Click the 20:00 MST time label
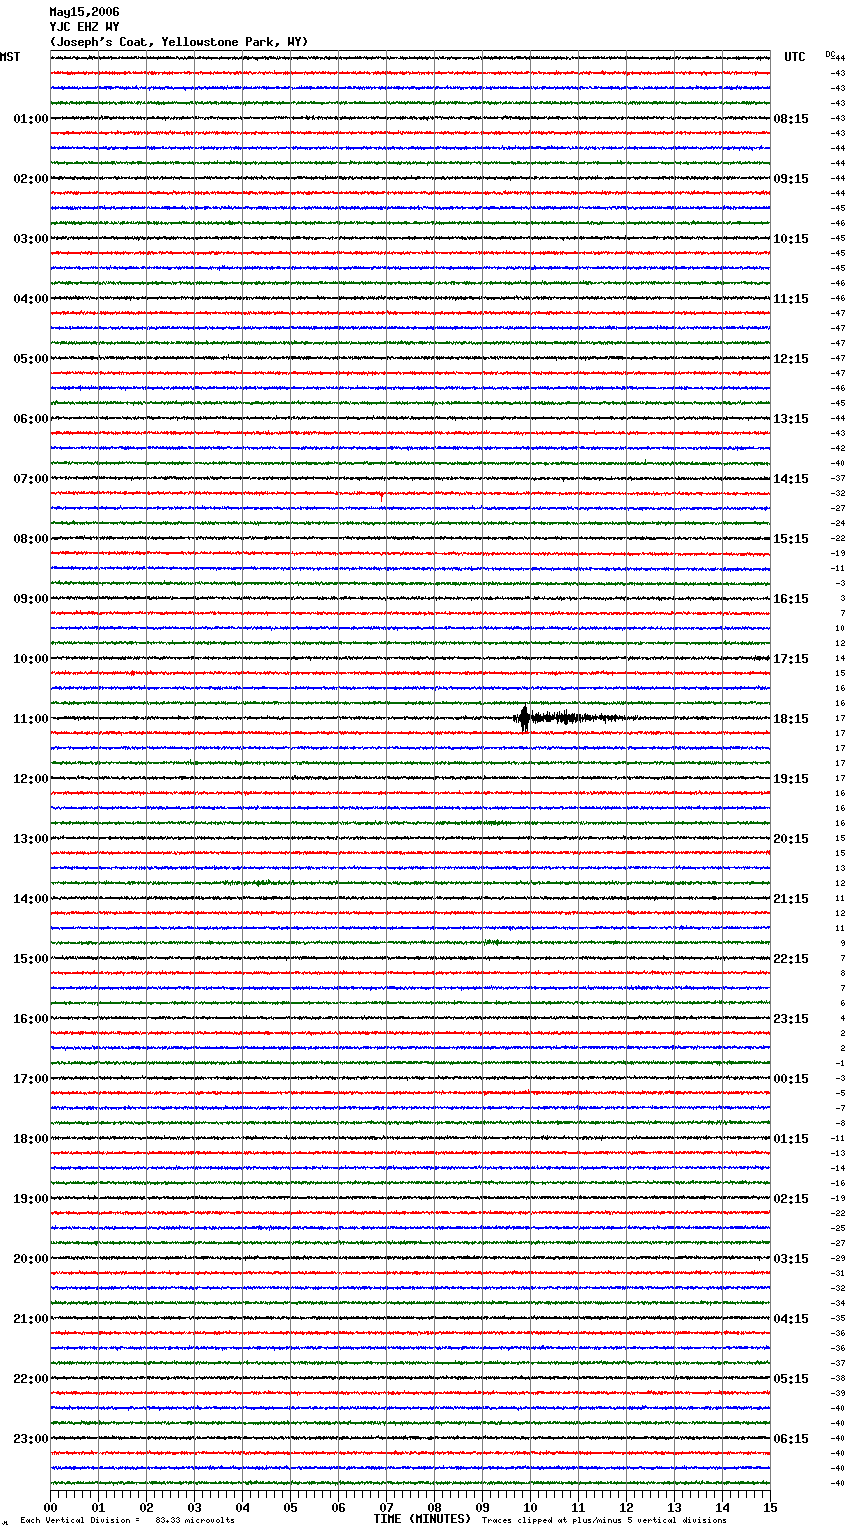Image resolution: width=850 pixels, height=1534 pixels. (31, 1259)
